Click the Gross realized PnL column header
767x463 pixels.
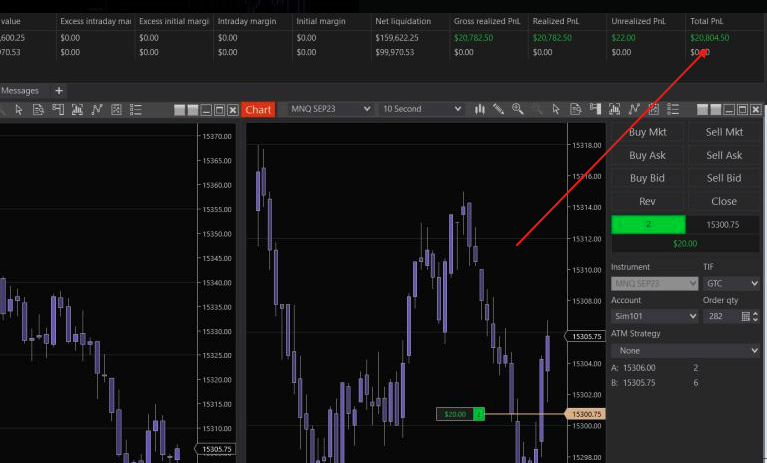pos(487,21)
